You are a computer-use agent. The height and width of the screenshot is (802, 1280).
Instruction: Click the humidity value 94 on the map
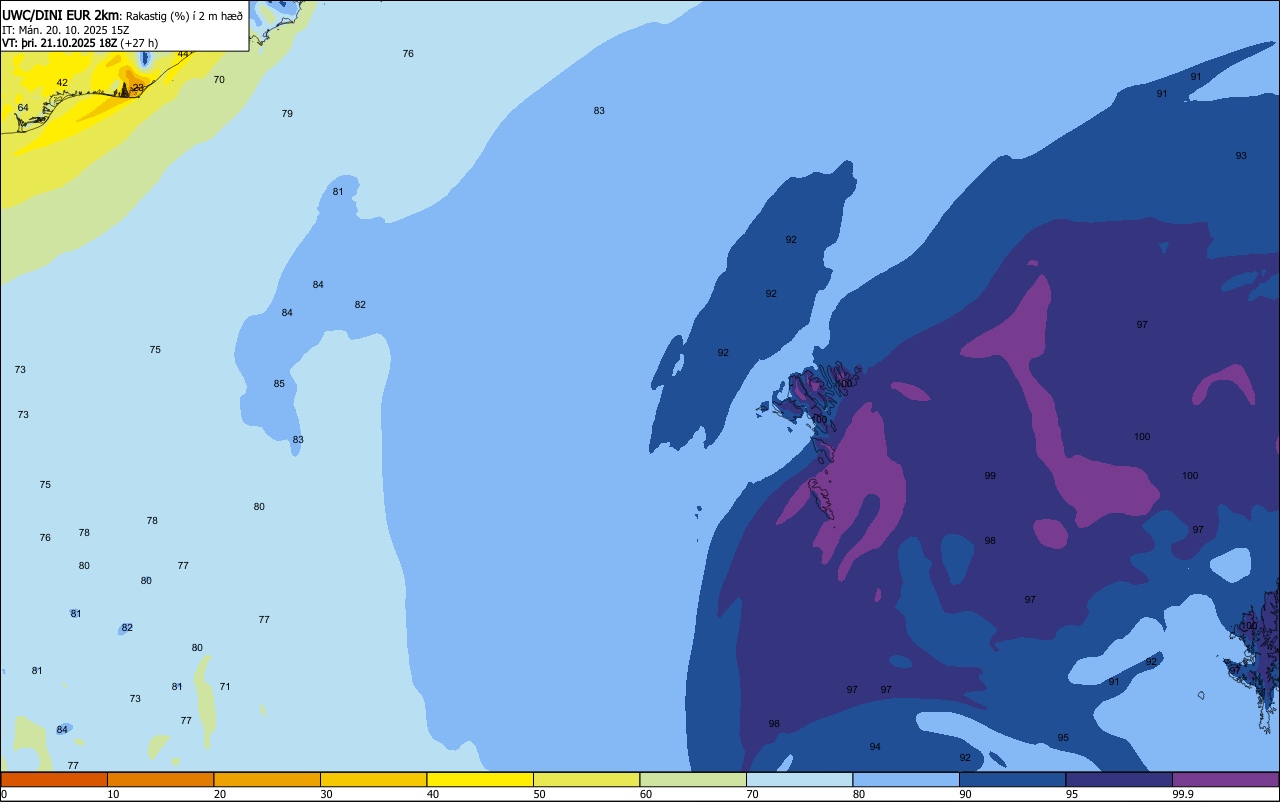tap(875, 747)
